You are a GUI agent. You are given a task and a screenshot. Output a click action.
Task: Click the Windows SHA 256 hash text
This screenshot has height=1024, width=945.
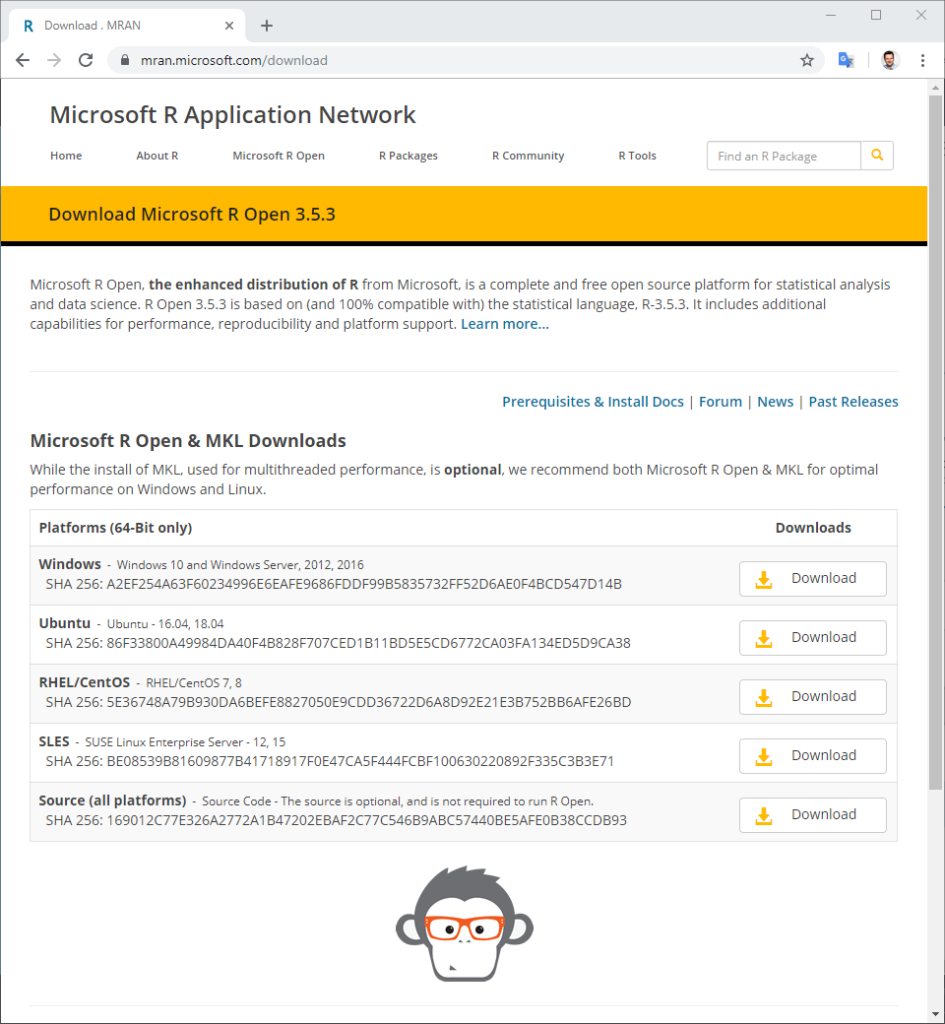pos(334,584)
